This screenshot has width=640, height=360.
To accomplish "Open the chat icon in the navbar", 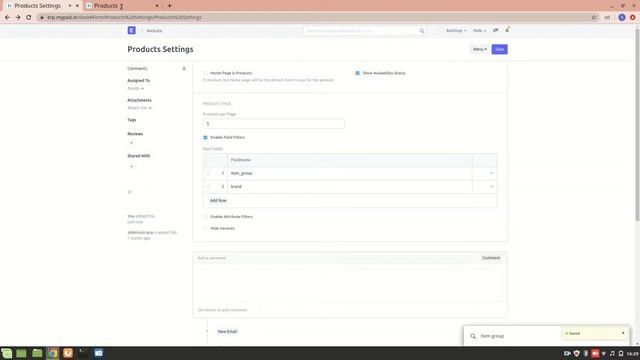I will click(496, 30).
